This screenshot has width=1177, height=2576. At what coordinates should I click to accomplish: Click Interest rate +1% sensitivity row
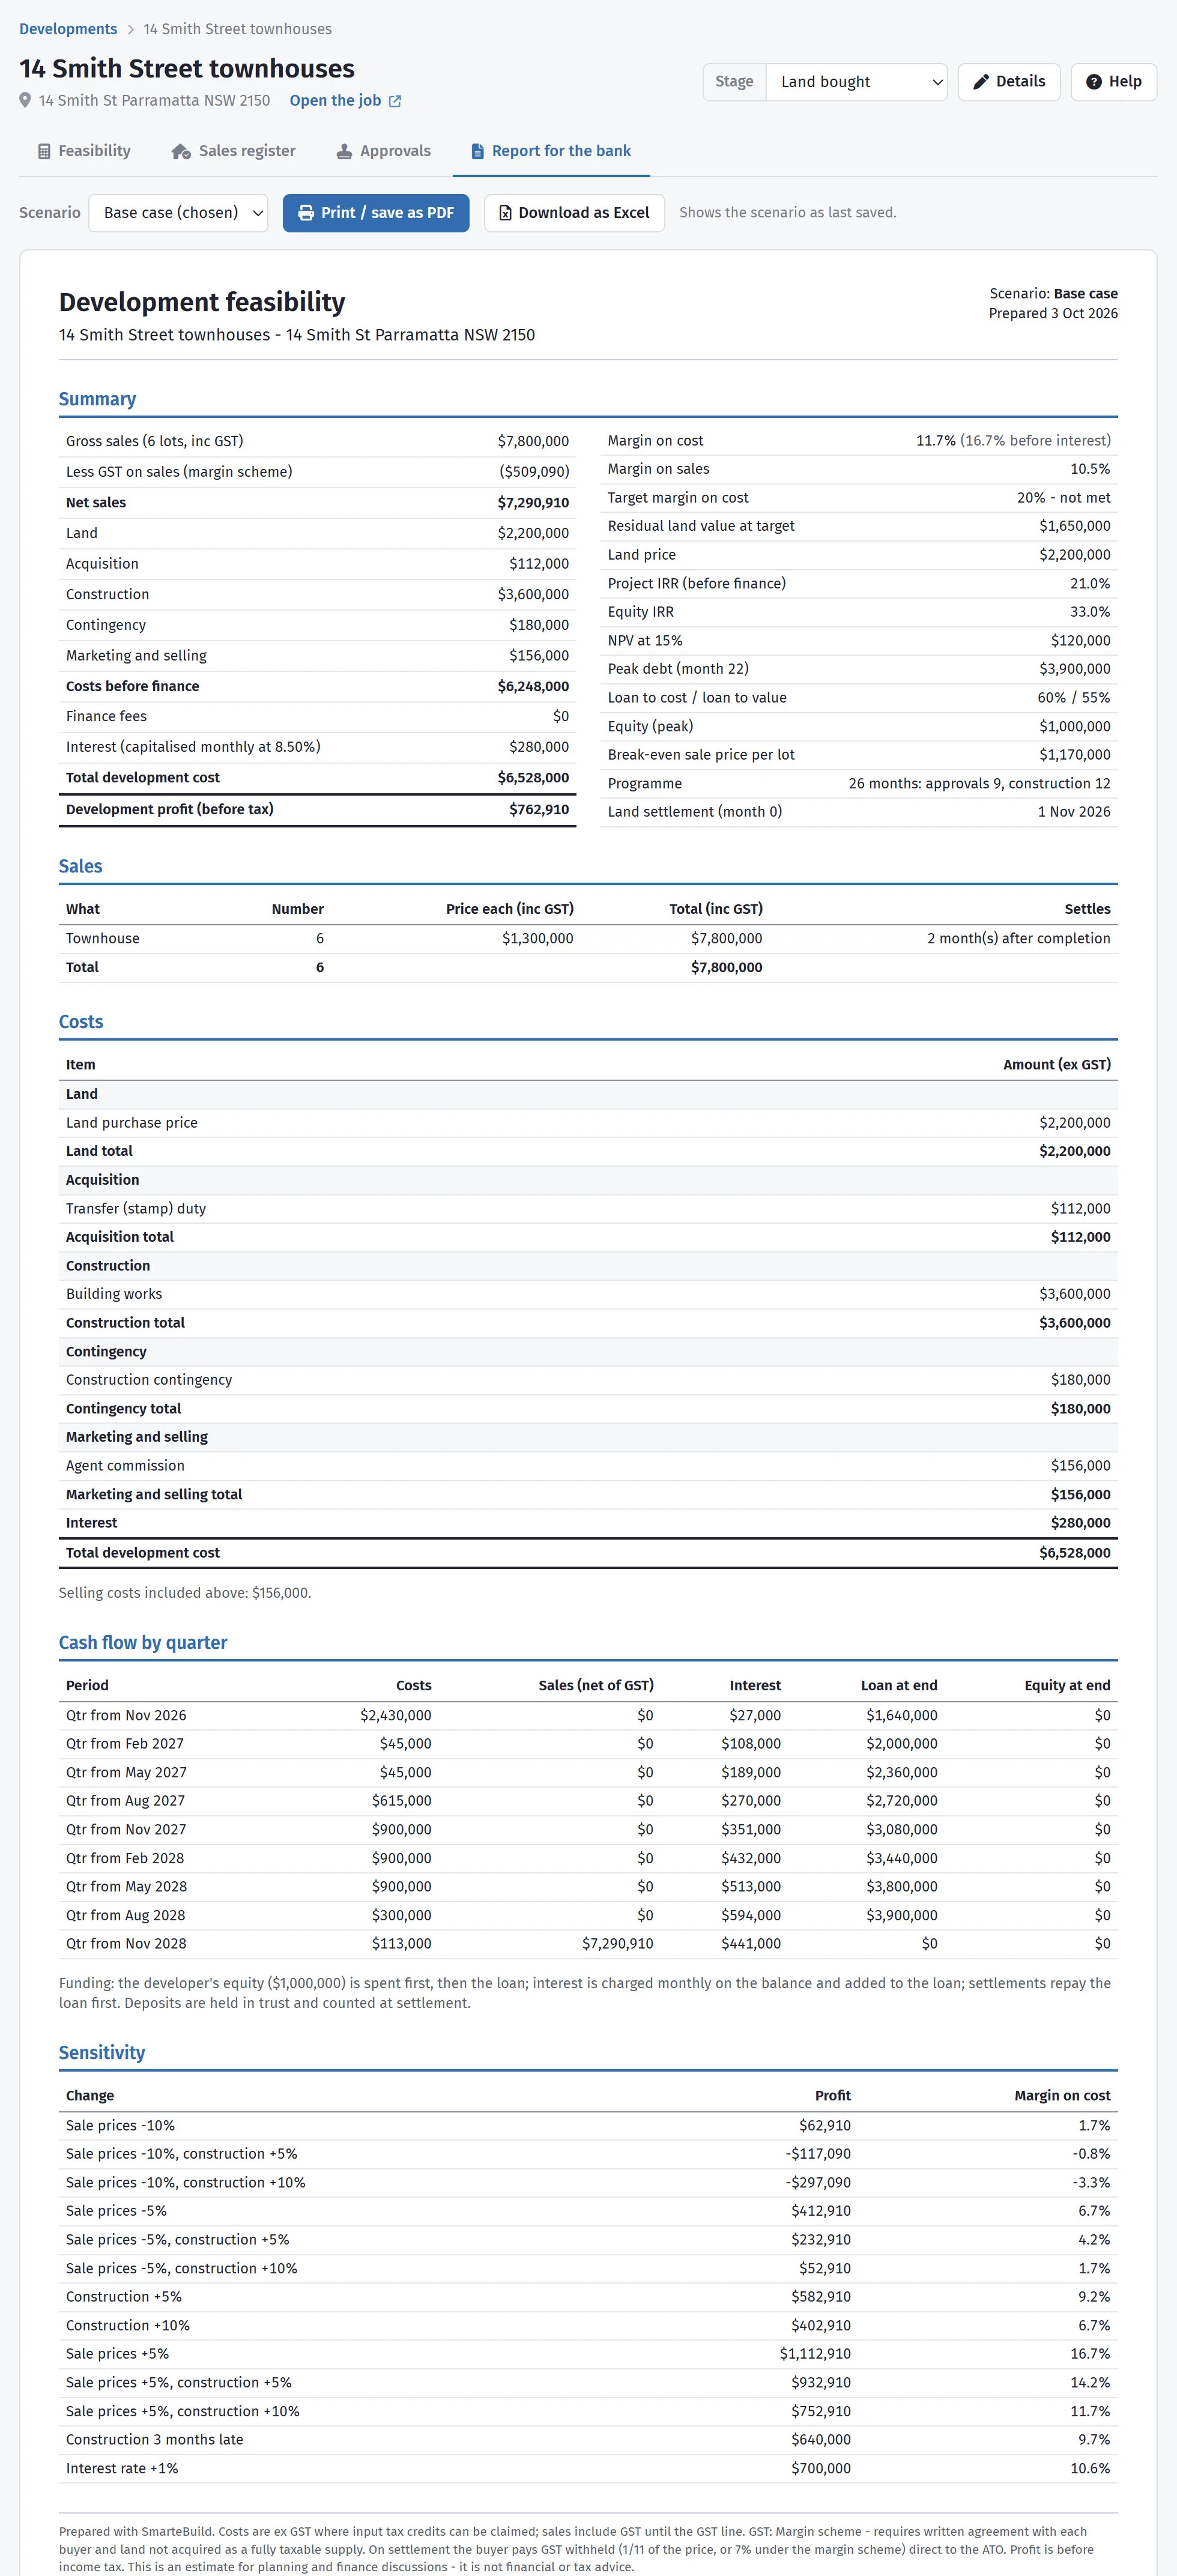[588, 2469]
